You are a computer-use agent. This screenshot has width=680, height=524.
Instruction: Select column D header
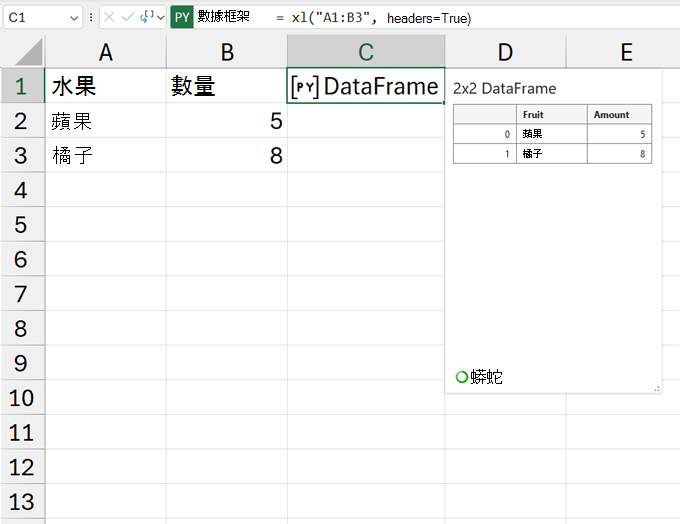coord(505,52)
